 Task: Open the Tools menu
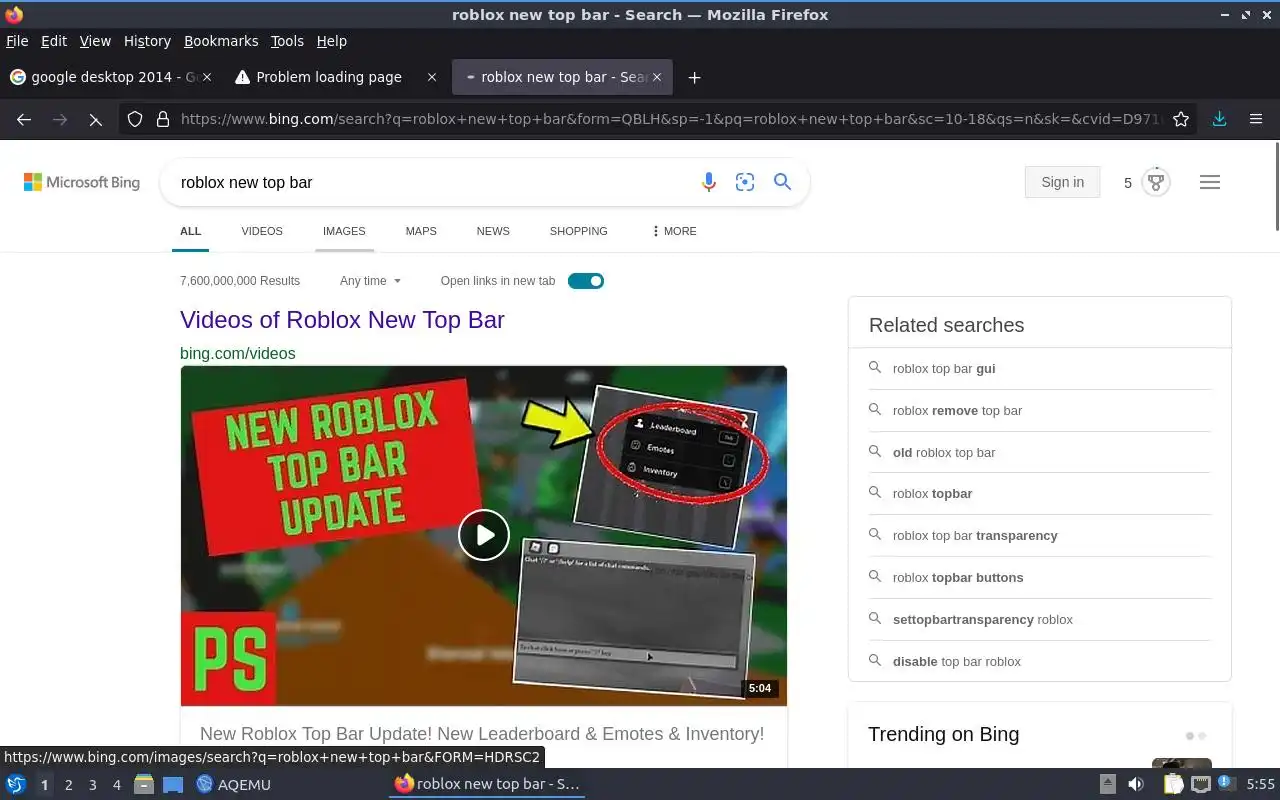click(x=287, y=41)
